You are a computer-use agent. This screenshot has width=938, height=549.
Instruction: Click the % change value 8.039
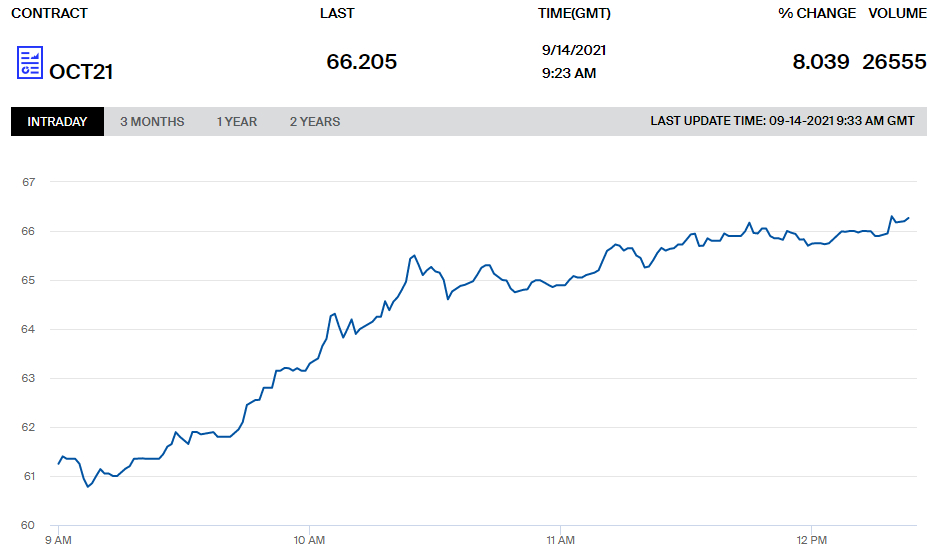[821, 62]
